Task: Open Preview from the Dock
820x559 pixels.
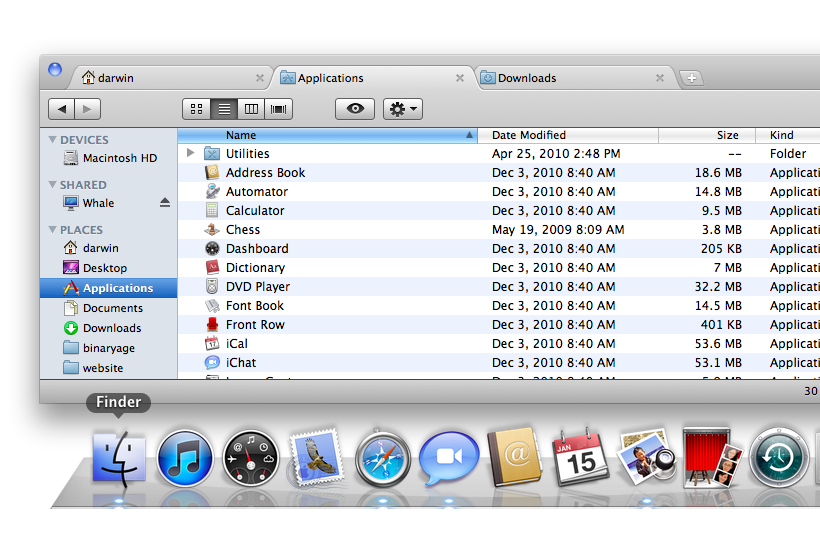Action: tap(647, 457)
